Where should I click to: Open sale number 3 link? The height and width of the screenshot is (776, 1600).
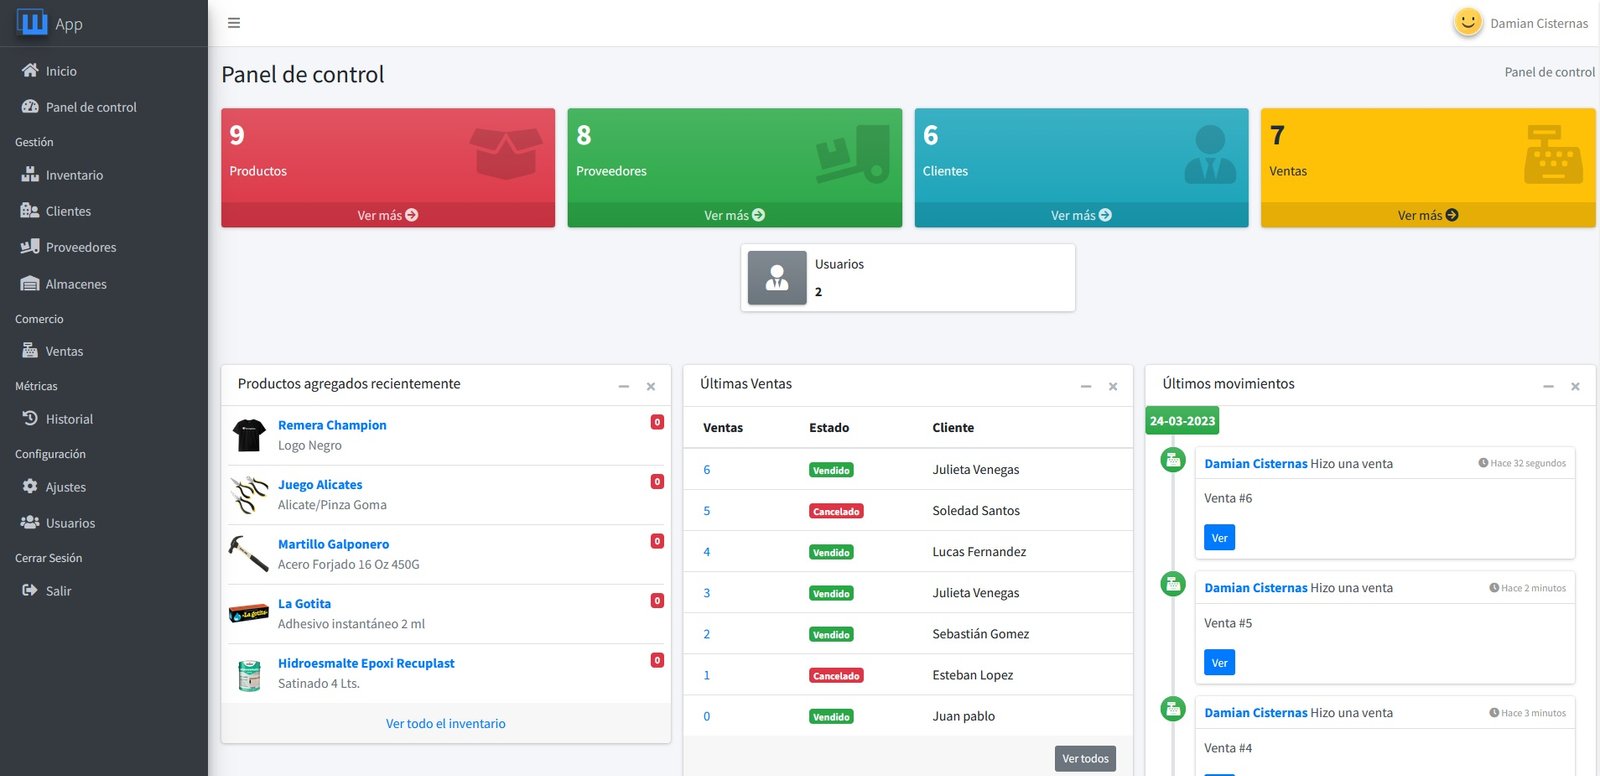point(707,592)
